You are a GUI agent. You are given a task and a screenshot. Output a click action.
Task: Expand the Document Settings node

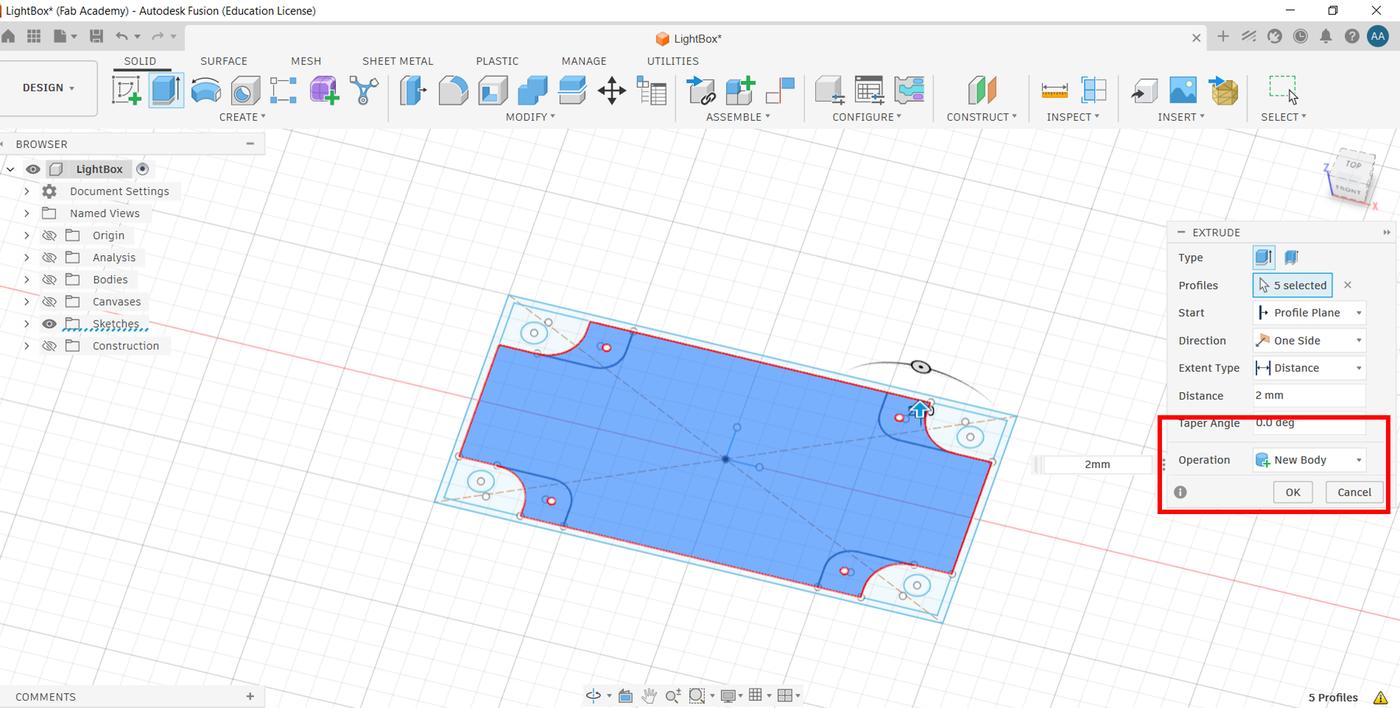pyautogui.click(x=27, y=192)
